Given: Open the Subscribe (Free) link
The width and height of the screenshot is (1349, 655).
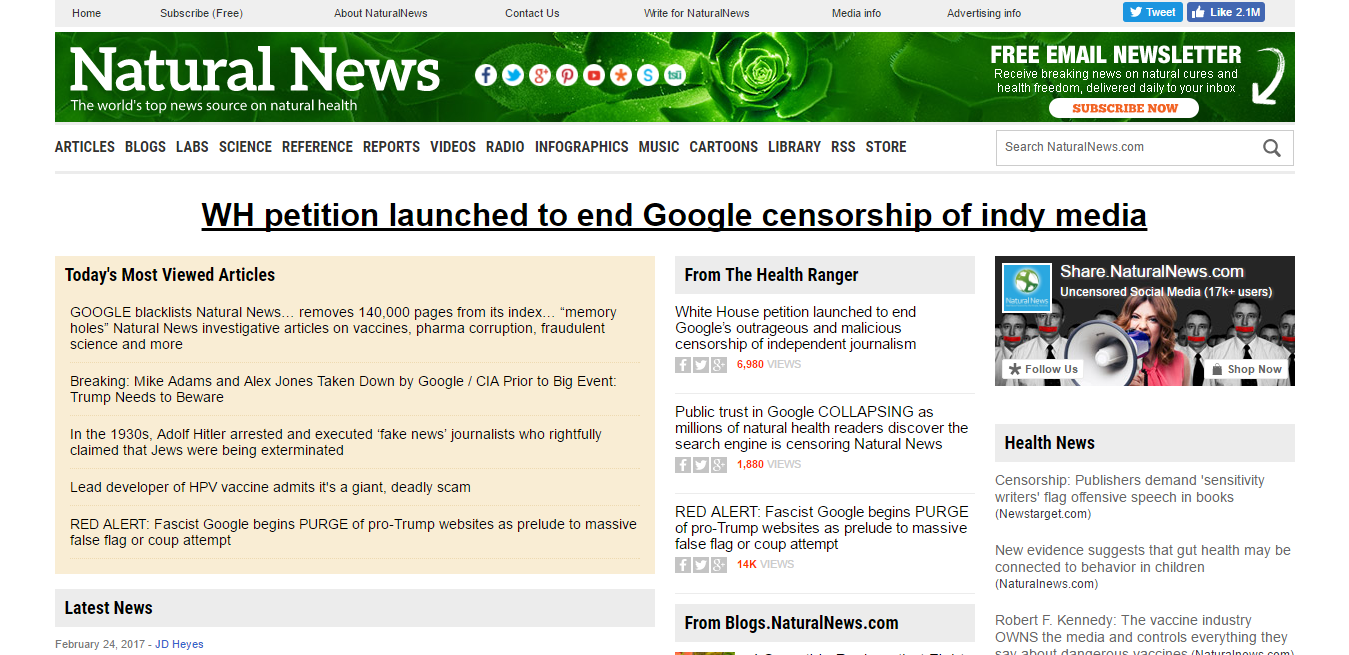Looking at the screenshot, I should coord(201,13).
